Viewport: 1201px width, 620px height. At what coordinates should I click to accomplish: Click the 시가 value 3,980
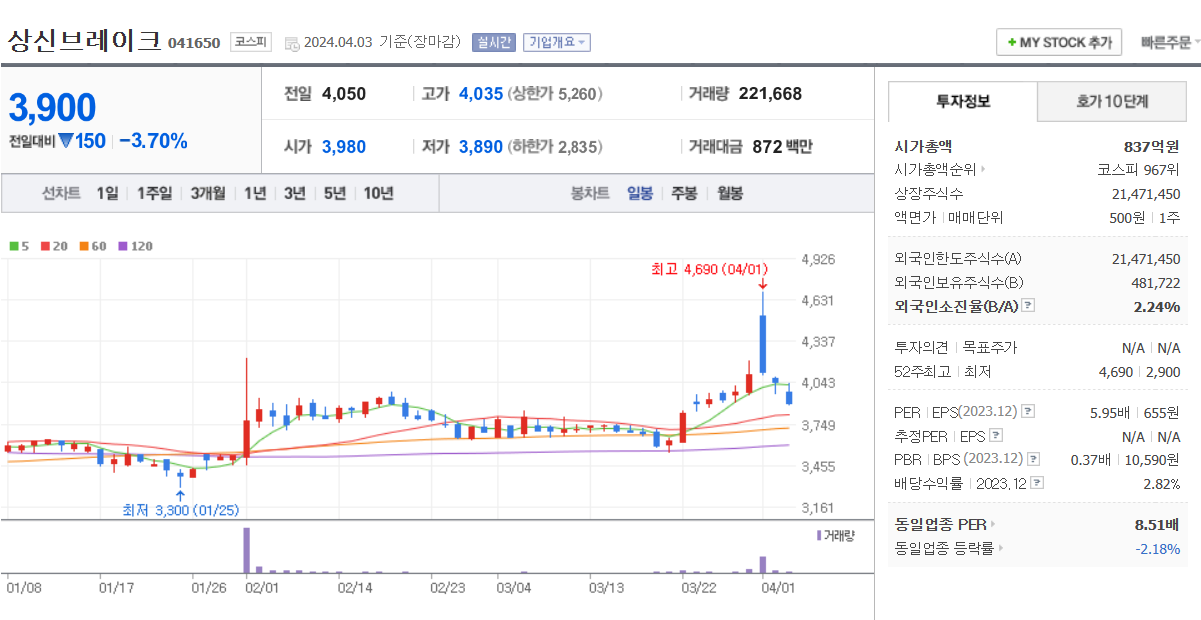coord(344,146)
